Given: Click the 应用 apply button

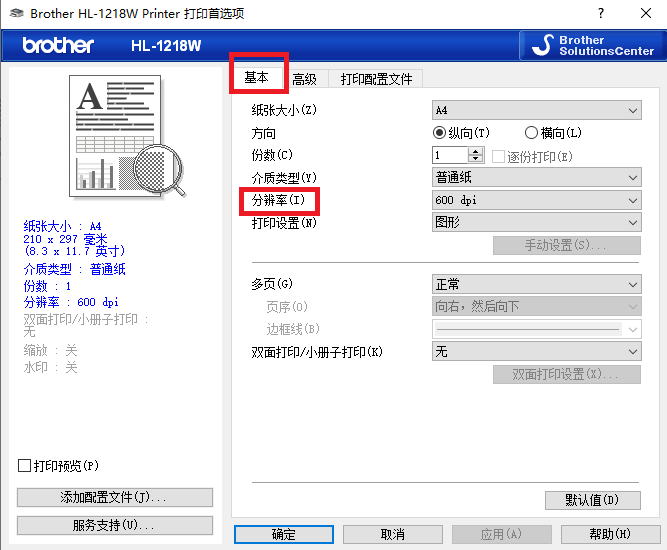Looking at the screenshot, I should point(502,534).
